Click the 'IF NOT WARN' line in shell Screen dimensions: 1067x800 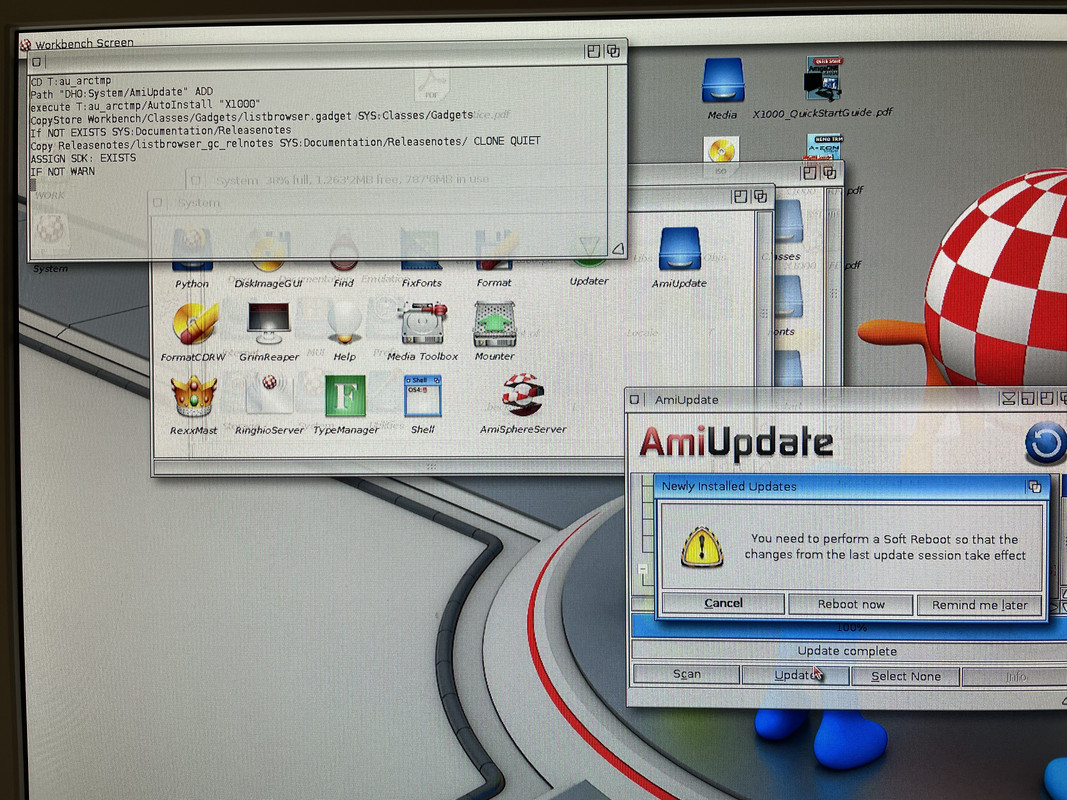[x=63, y=171]
